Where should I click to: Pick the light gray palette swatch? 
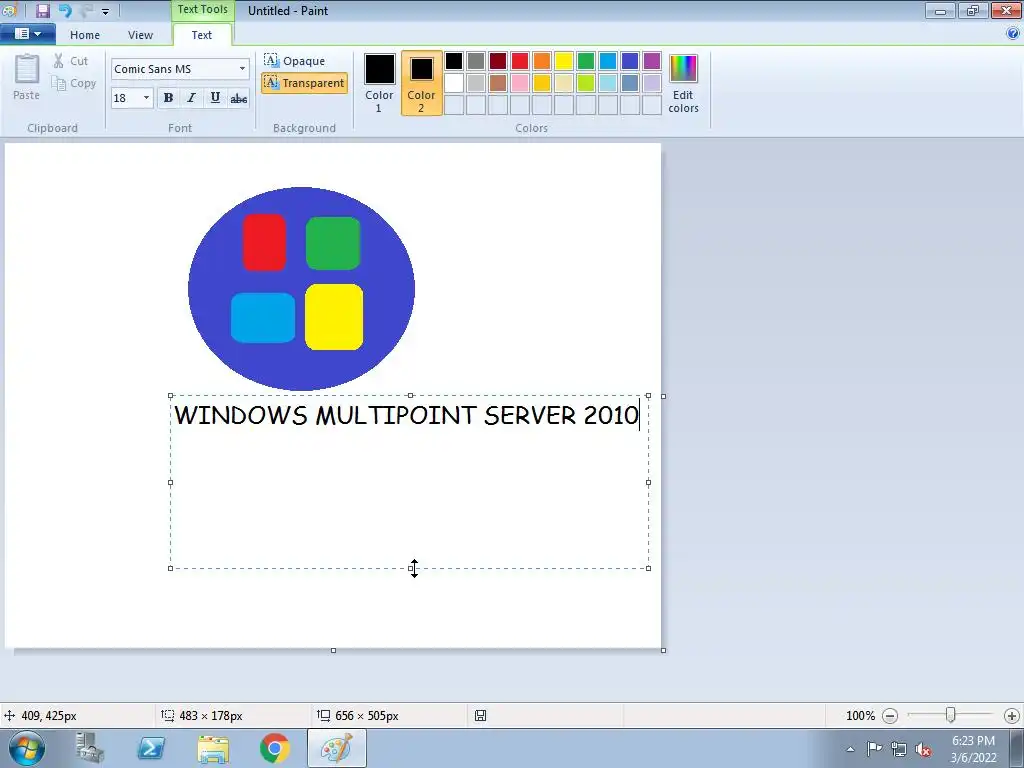coord(476,83)
